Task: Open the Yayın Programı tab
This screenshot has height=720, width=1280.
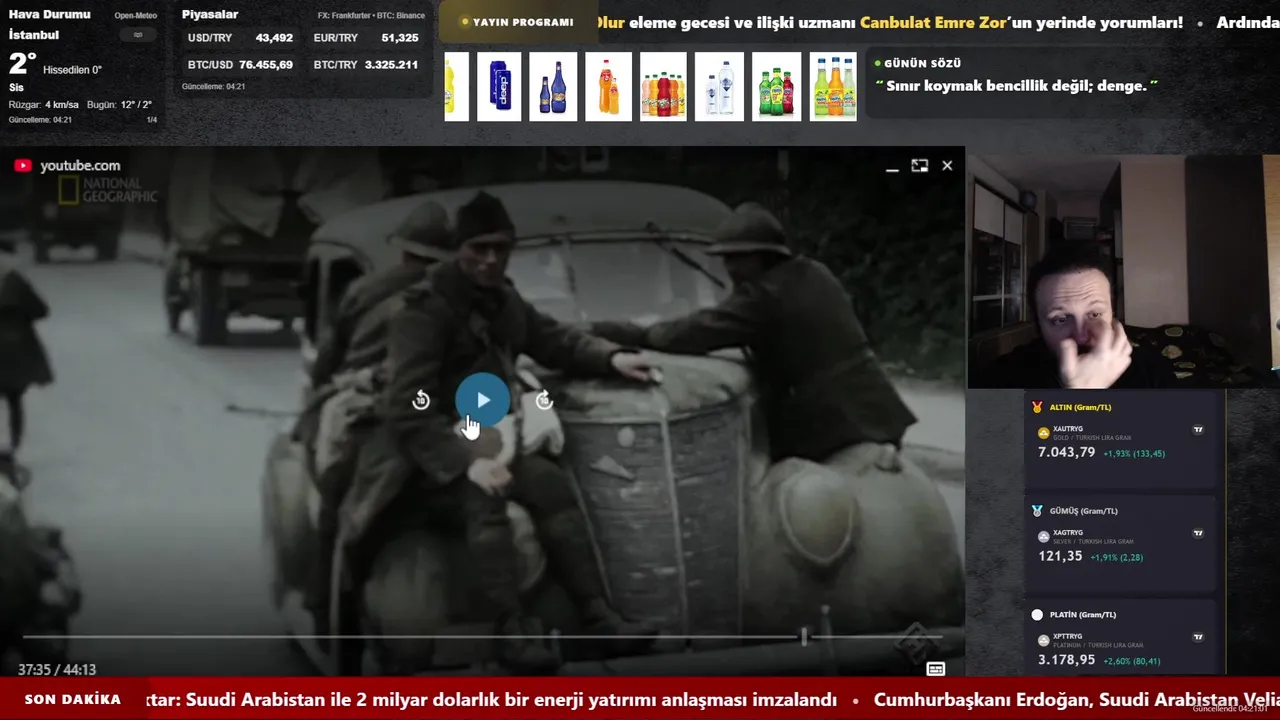Action: click(517, 22)
